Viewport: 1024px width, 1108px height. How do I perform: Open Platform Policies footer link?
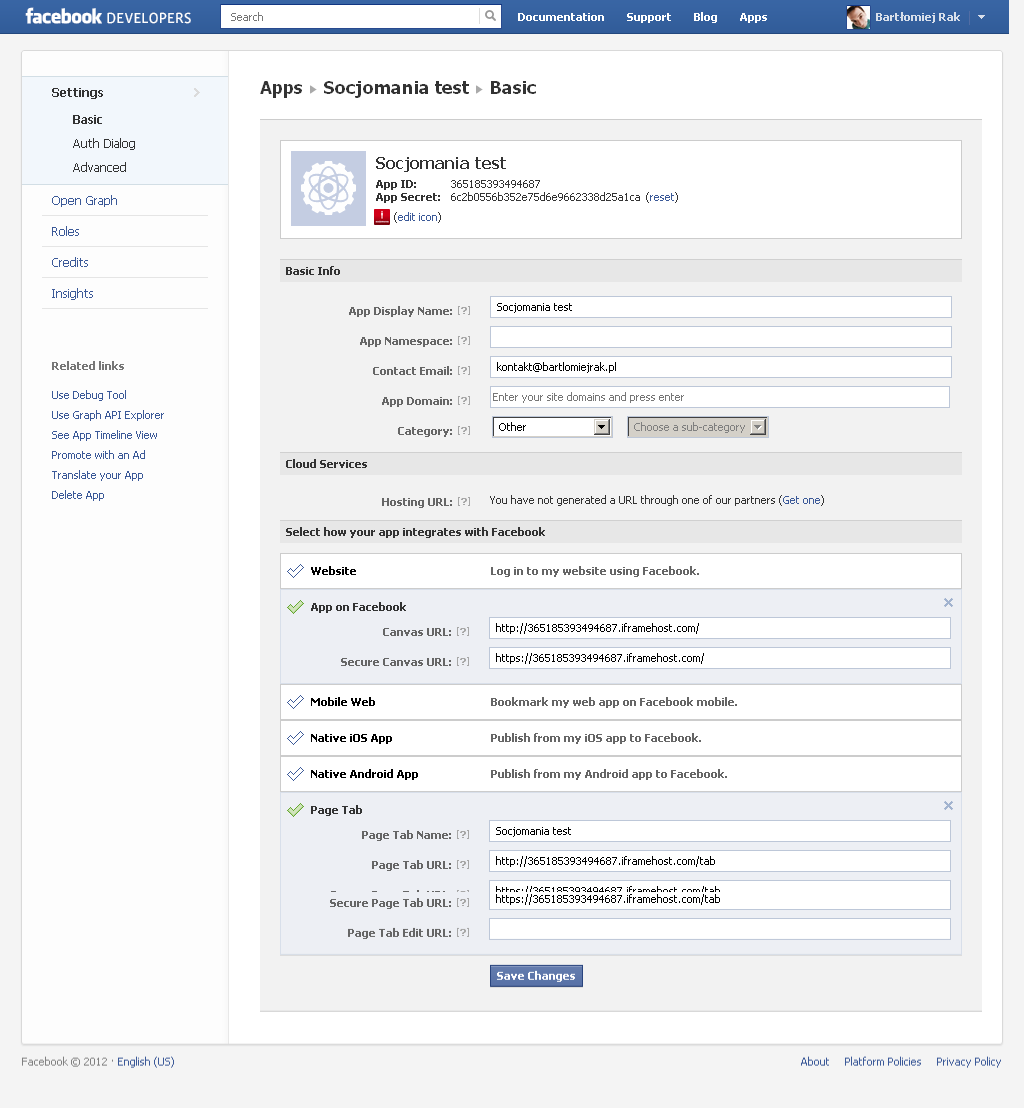pos(883,1061)
